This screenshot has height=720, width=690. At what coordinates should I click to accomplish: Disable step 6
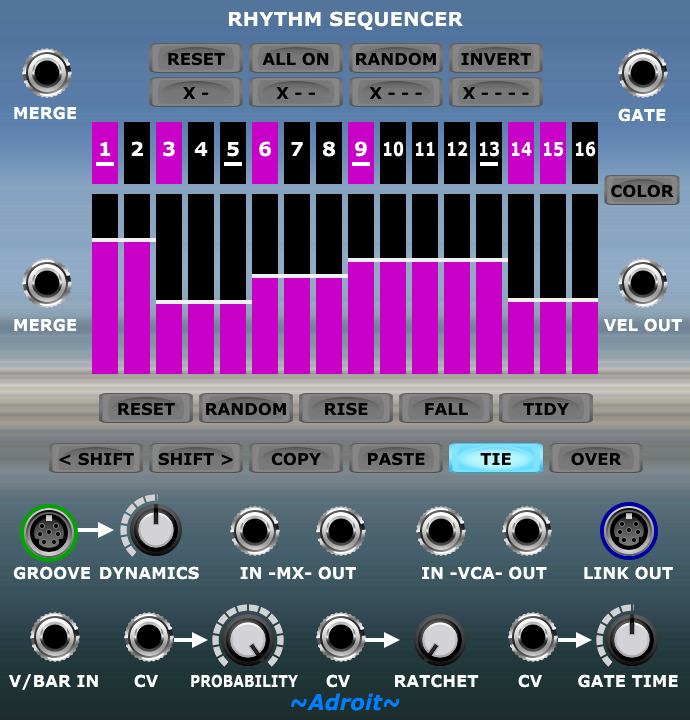[265, 153]
